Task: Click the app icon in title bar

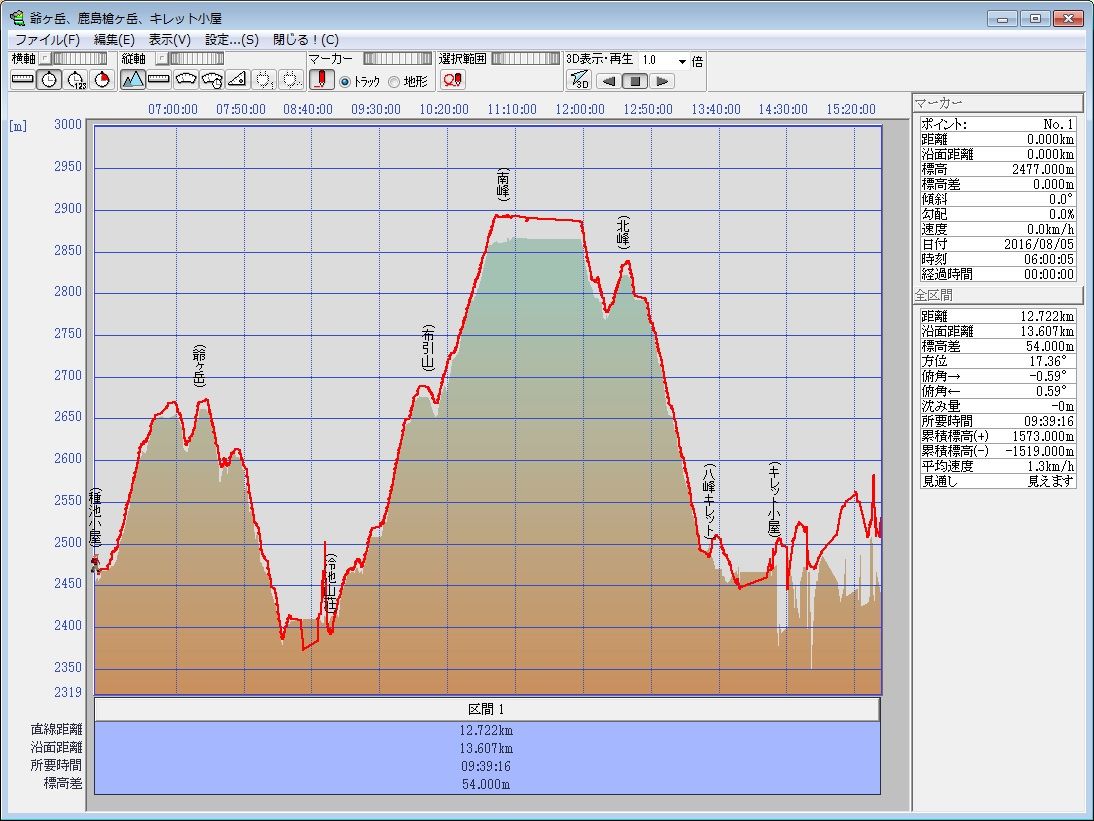Action: click(x=17, y=17)
